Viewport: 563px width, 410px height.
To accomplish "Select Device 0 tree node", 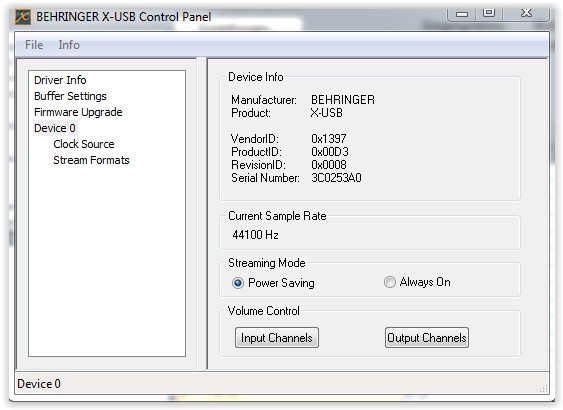I will [x=55, y=128].
